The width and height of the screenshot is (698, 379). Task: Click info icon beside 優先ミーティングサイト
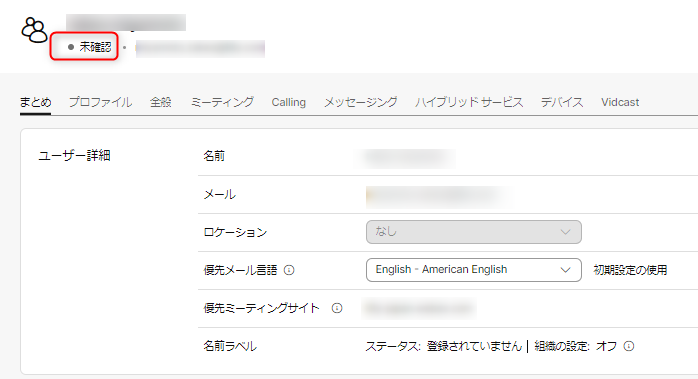[x=337, y=308]
